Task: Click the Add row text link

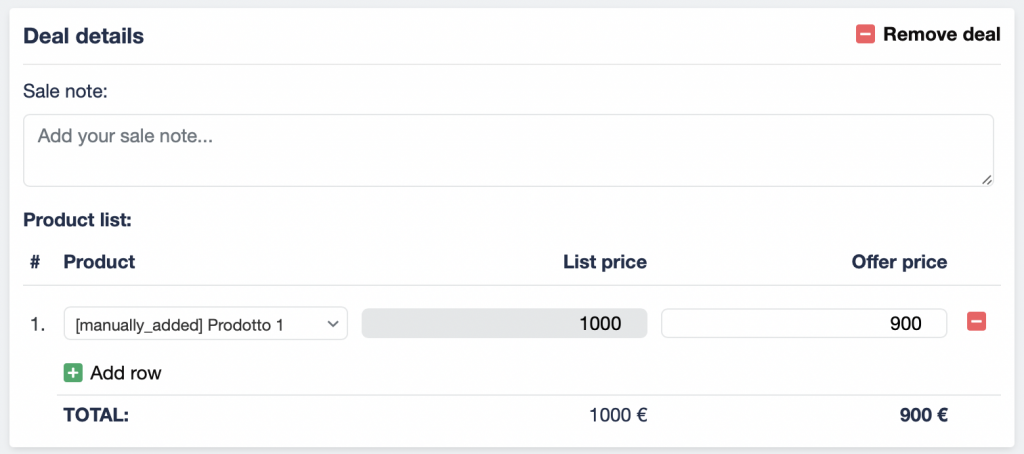Action: tap(125, 373)
